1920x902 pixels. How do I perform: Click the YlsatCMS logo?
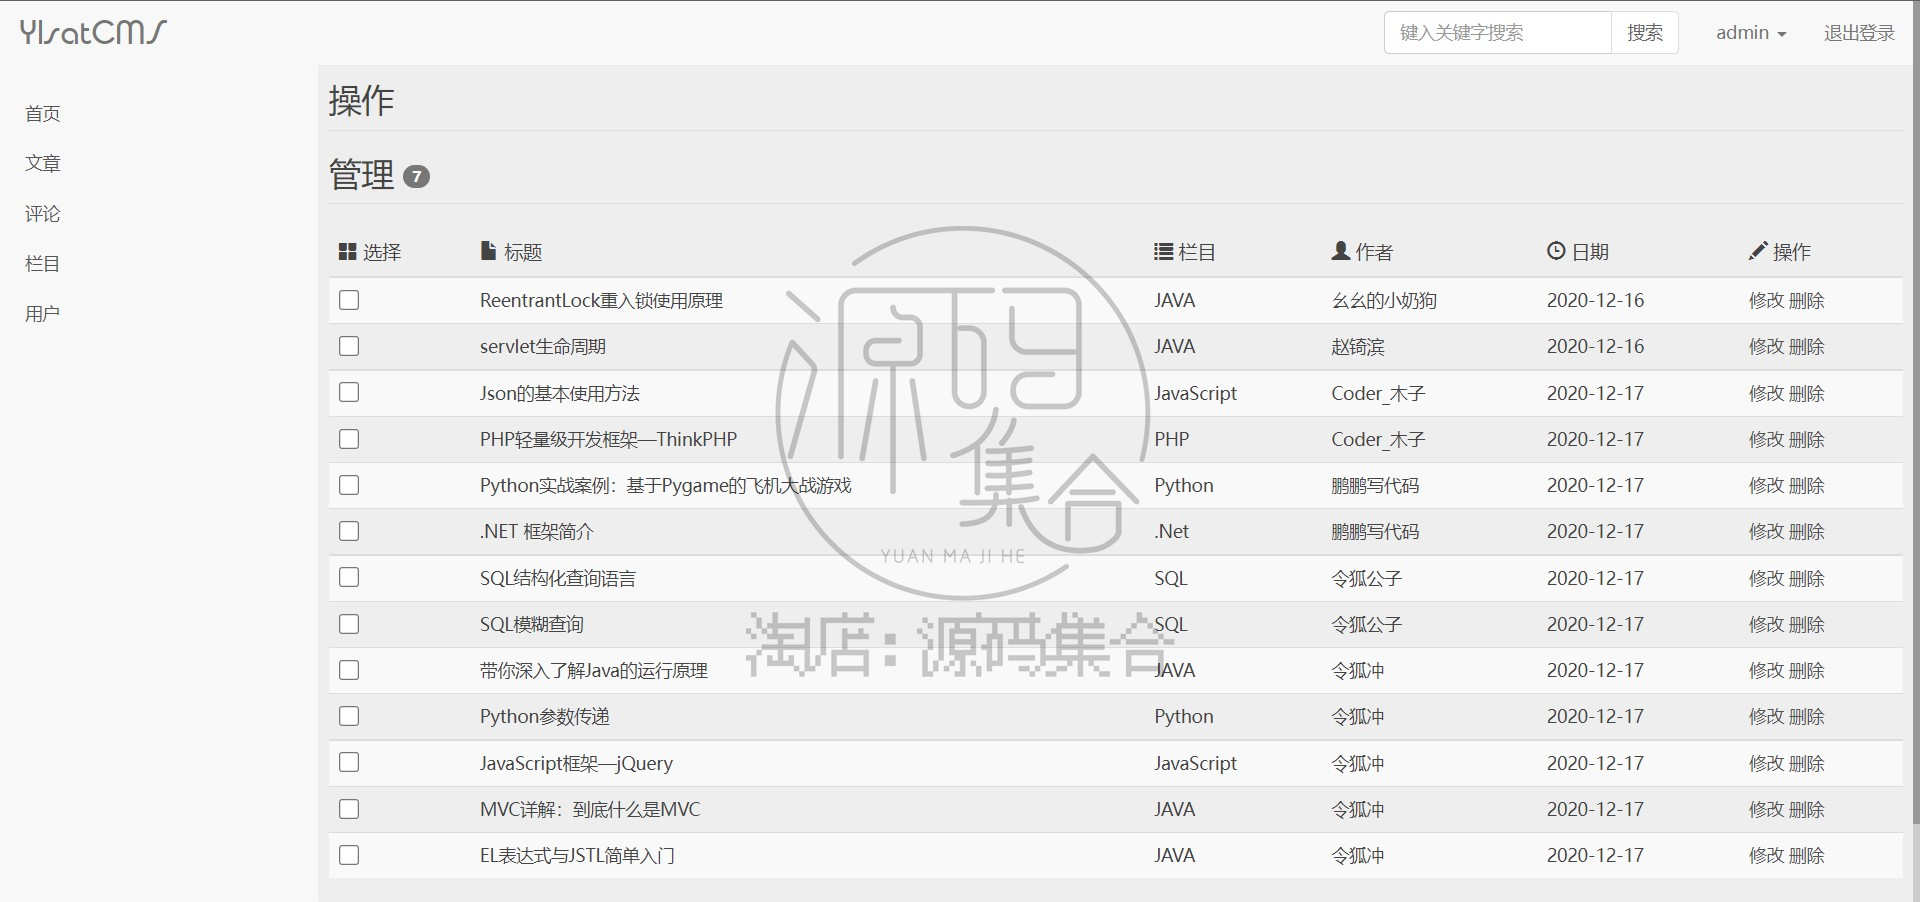93,32
